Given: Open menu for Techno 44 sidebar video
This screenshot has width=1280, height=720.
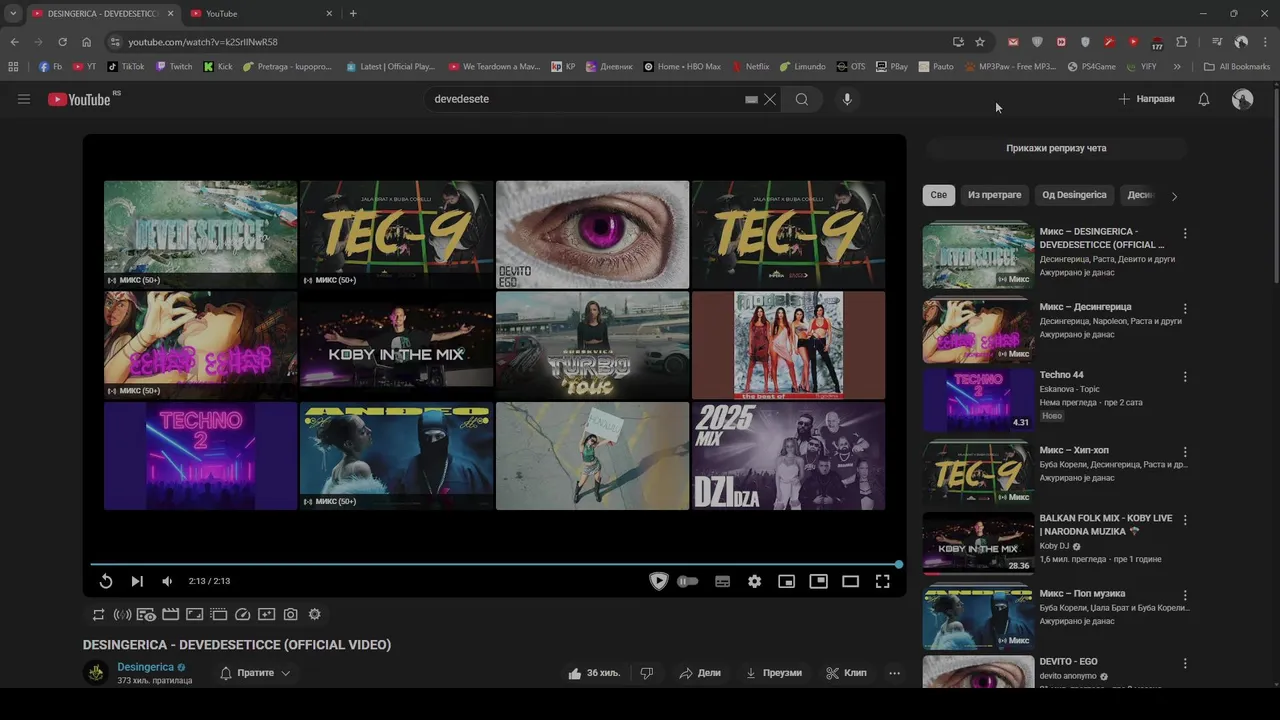Looking at the screenshot, I should [1185, 377].
